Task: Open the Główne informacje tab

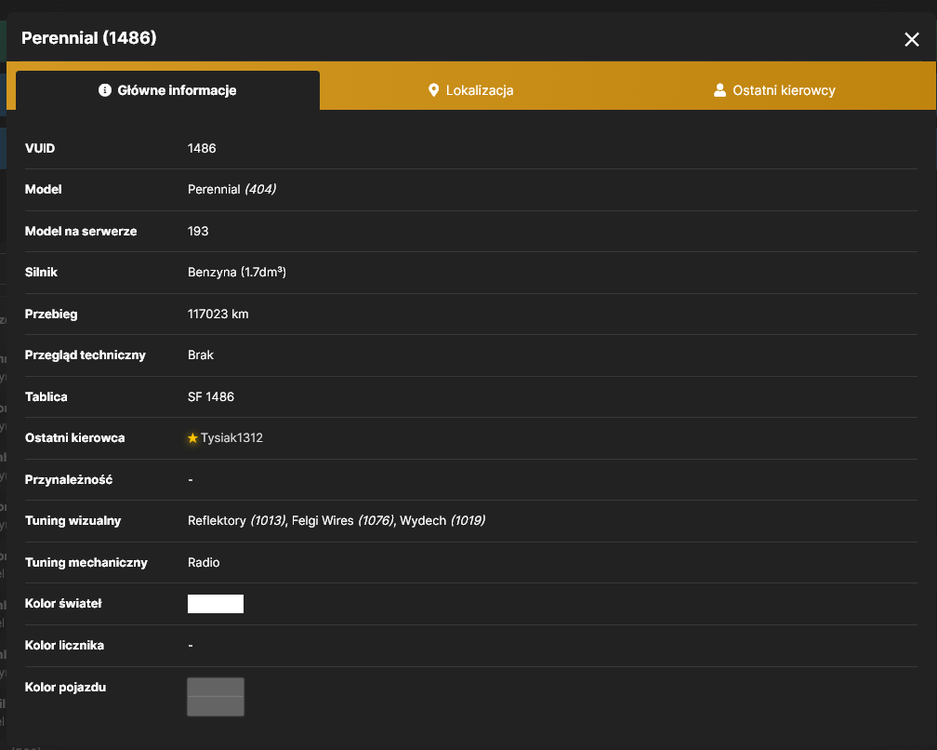Action: pyautogui.click(x=168, y=90)
